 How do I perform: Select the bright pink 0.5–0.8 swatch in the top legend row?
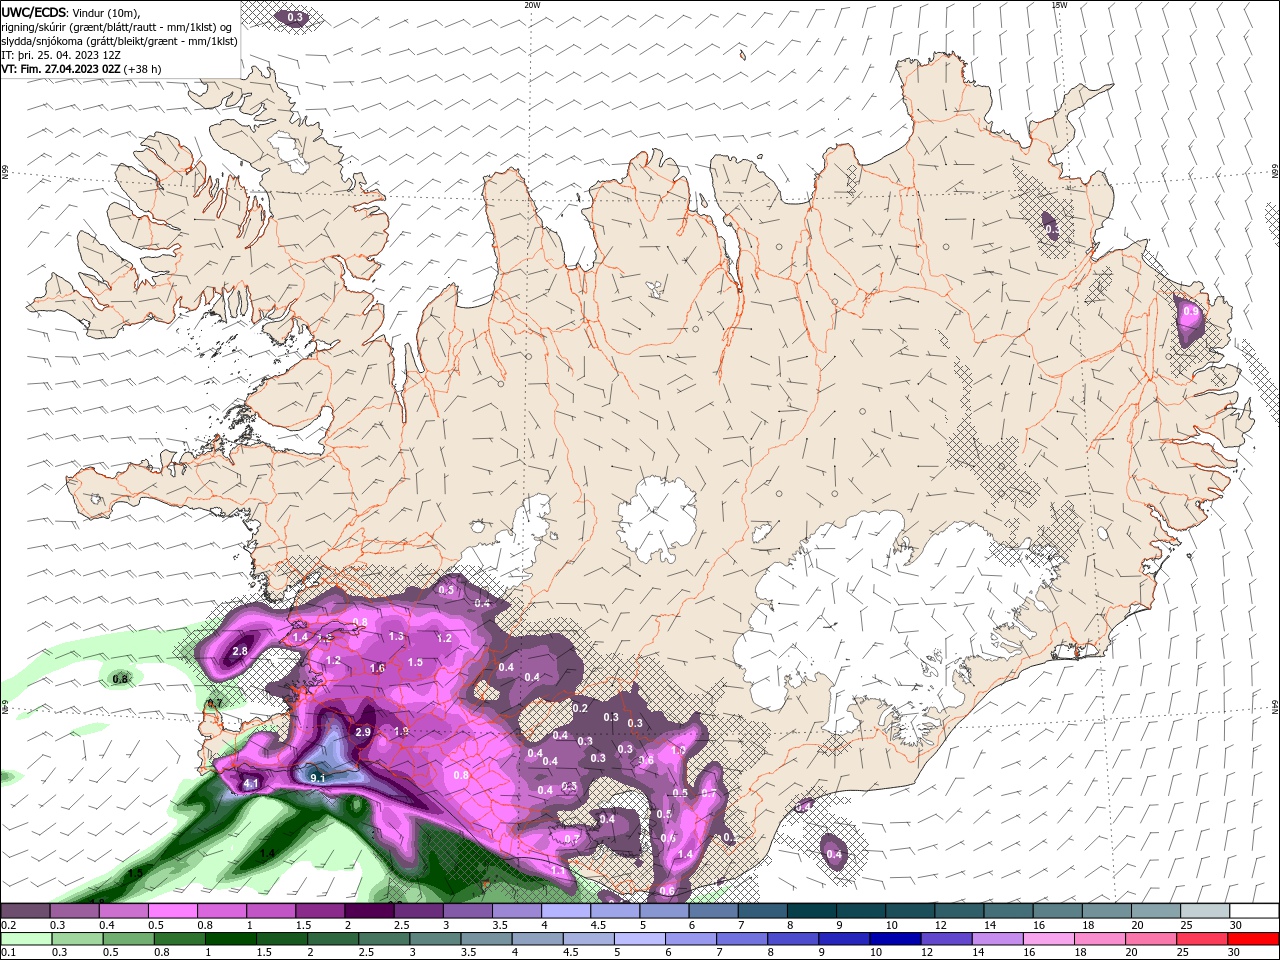pos(173,911)
